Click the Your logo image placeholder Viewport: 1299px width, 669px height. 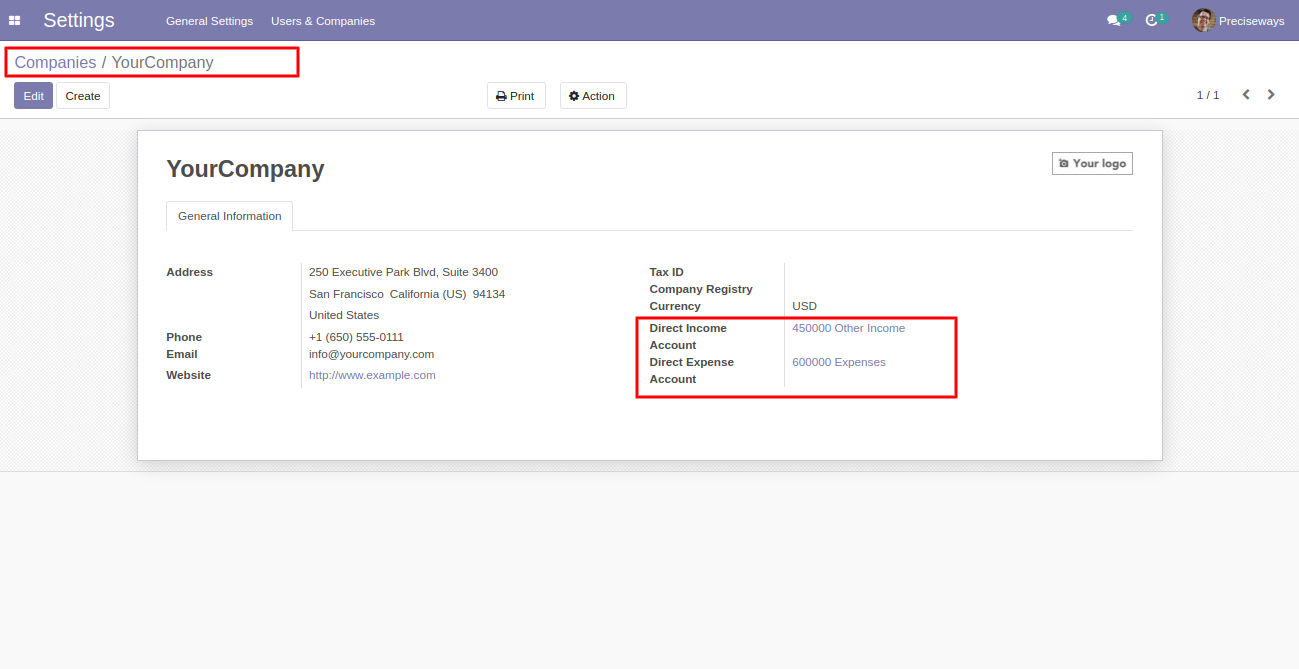pyautogui.click(x=1092, y=163)
